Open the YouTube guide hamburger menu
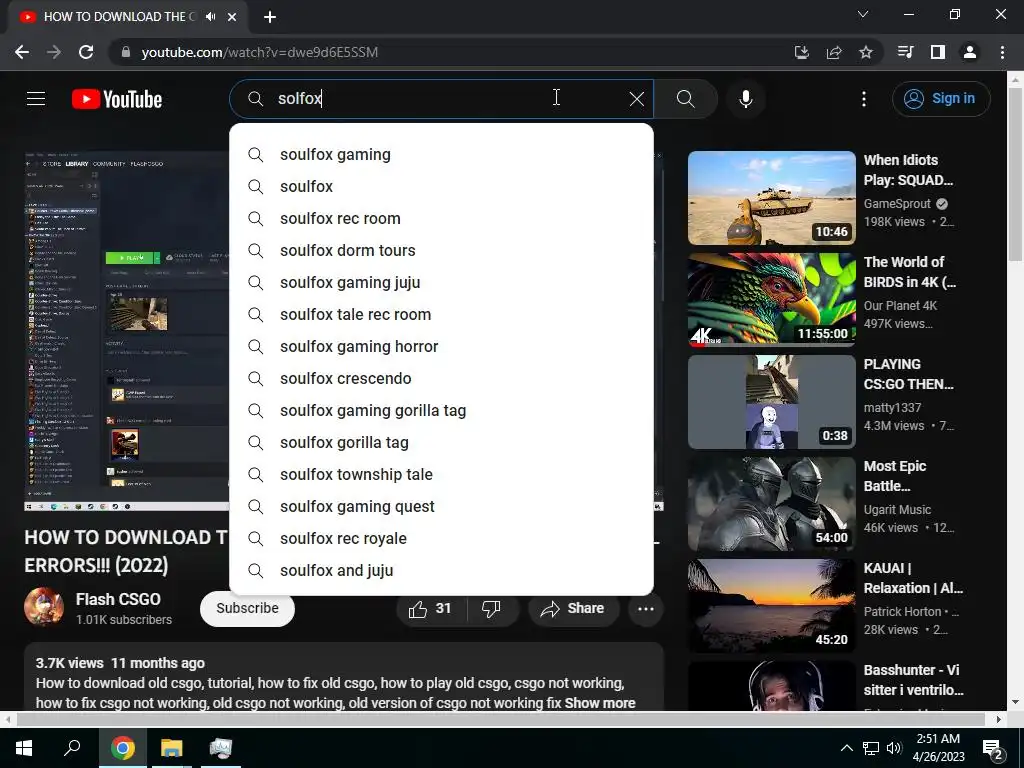This screenshot has width=1024, height=768. point(36,99)
